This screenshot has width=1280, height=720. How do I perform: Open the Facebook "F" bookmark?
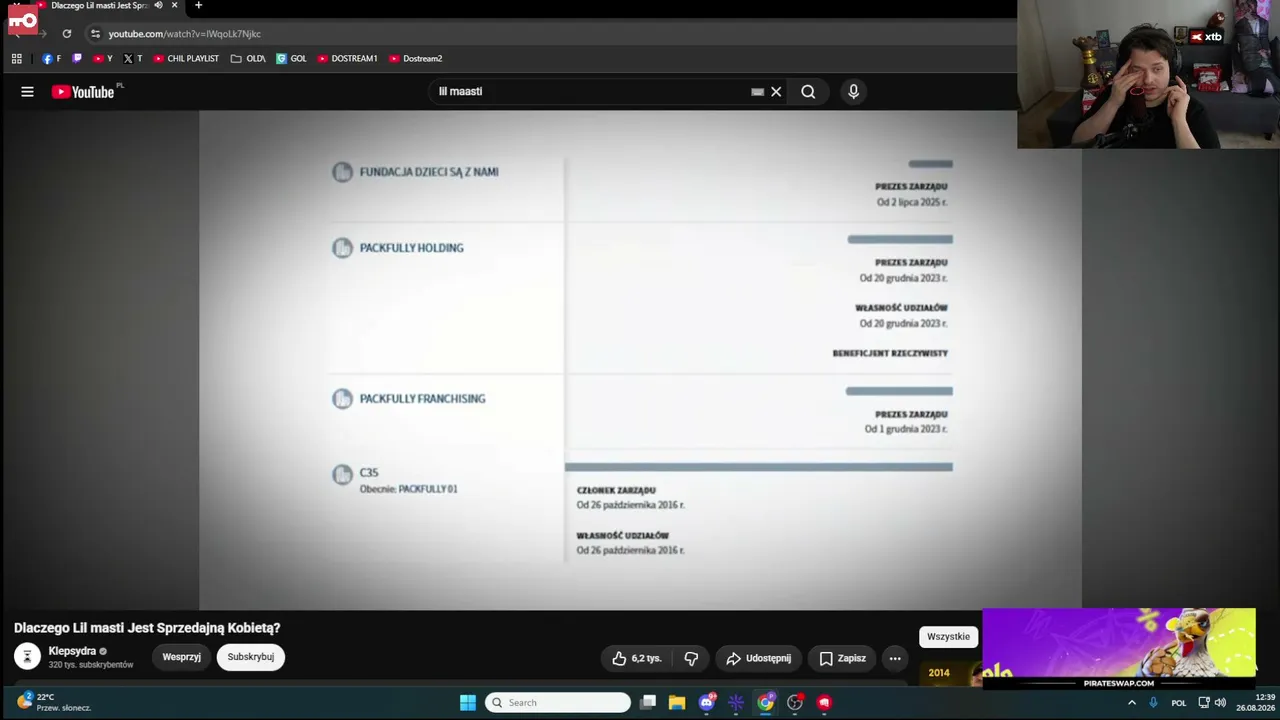(x=51, y=59)
